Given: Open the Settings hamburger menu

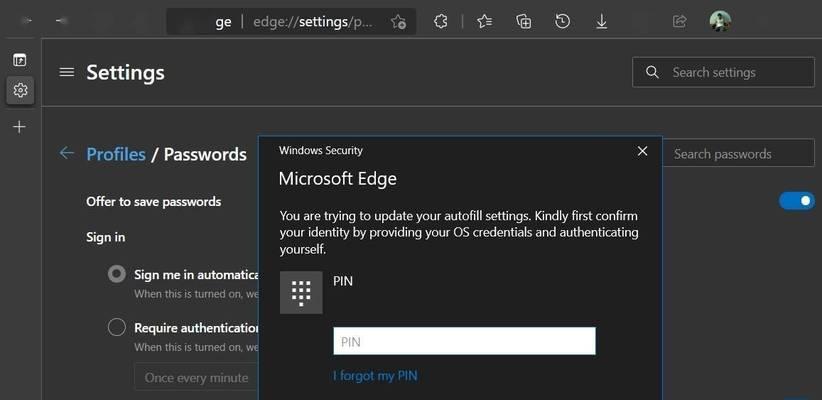Looking at the screenshot, I should (x=67, y=72).
